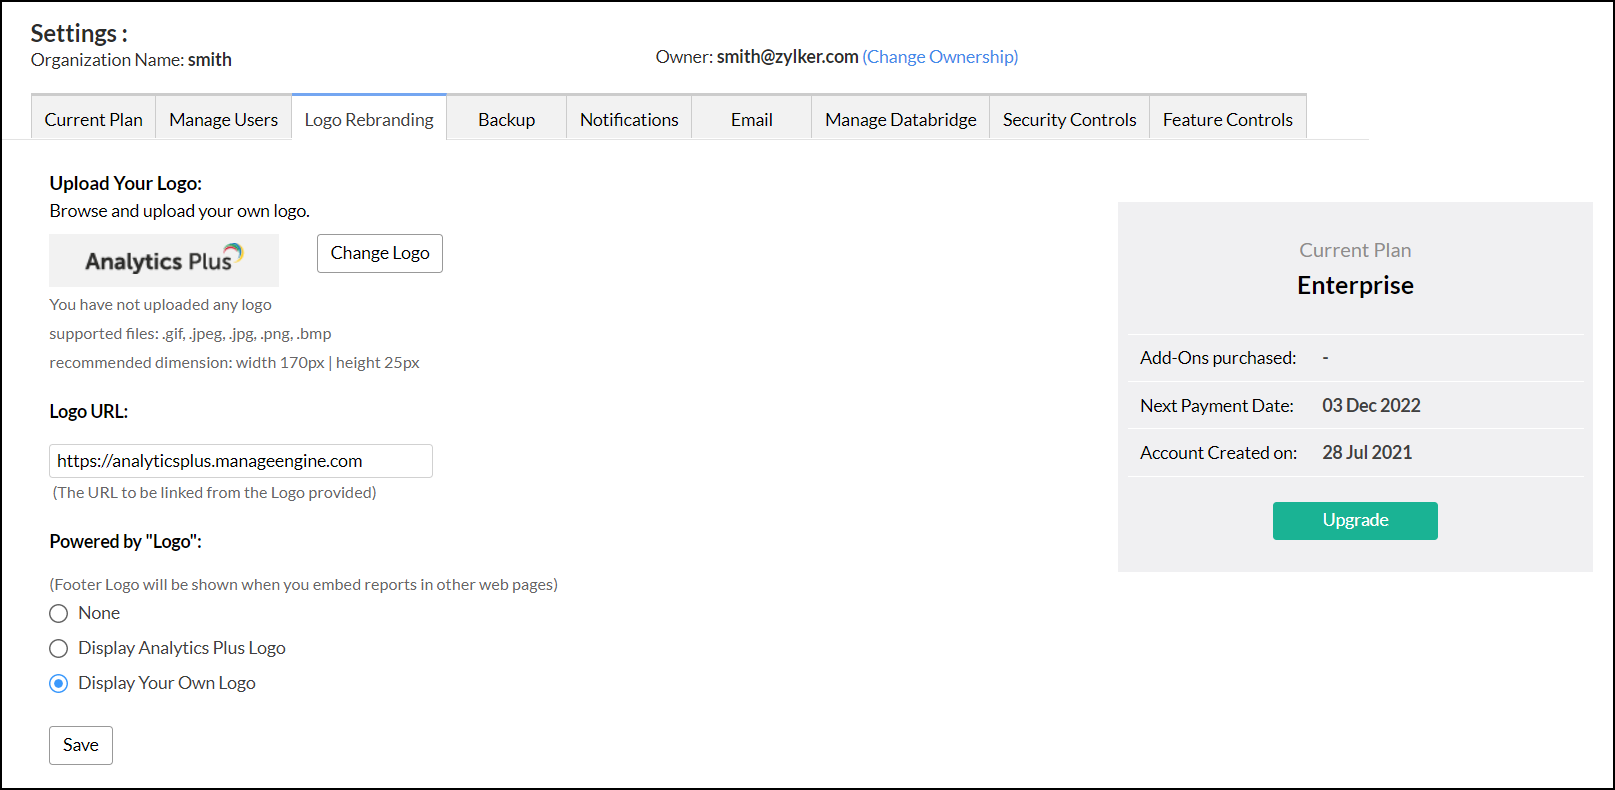Open the Notifications tab
Viewport: 1615px width, 790px height.
point(629,119)
